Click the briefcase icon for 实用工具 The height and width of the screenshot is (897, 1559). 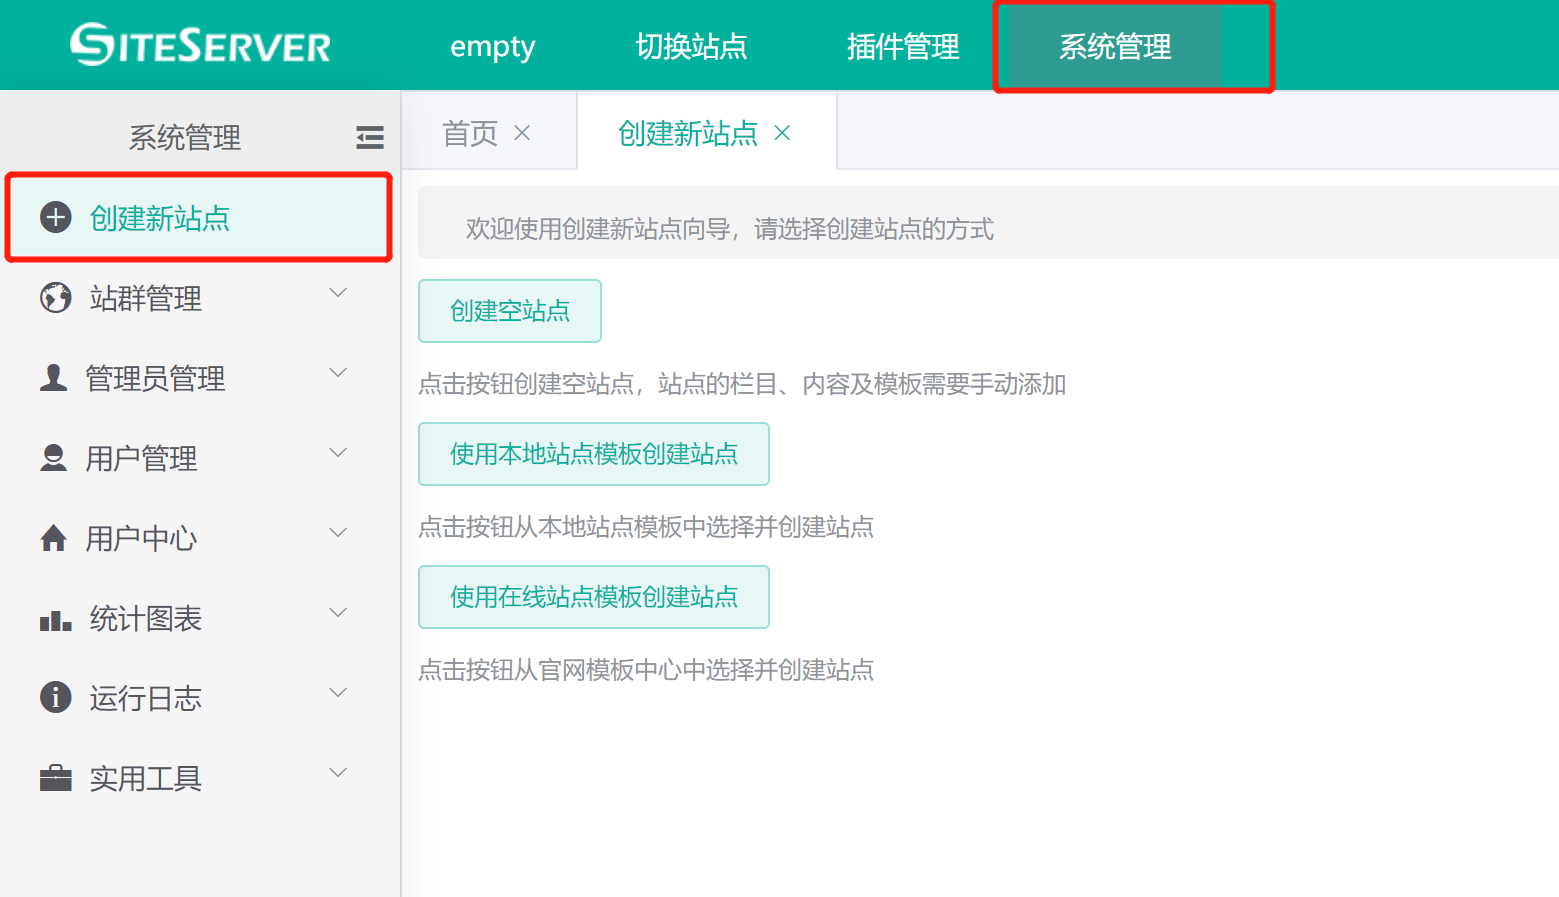pos(56,778)
